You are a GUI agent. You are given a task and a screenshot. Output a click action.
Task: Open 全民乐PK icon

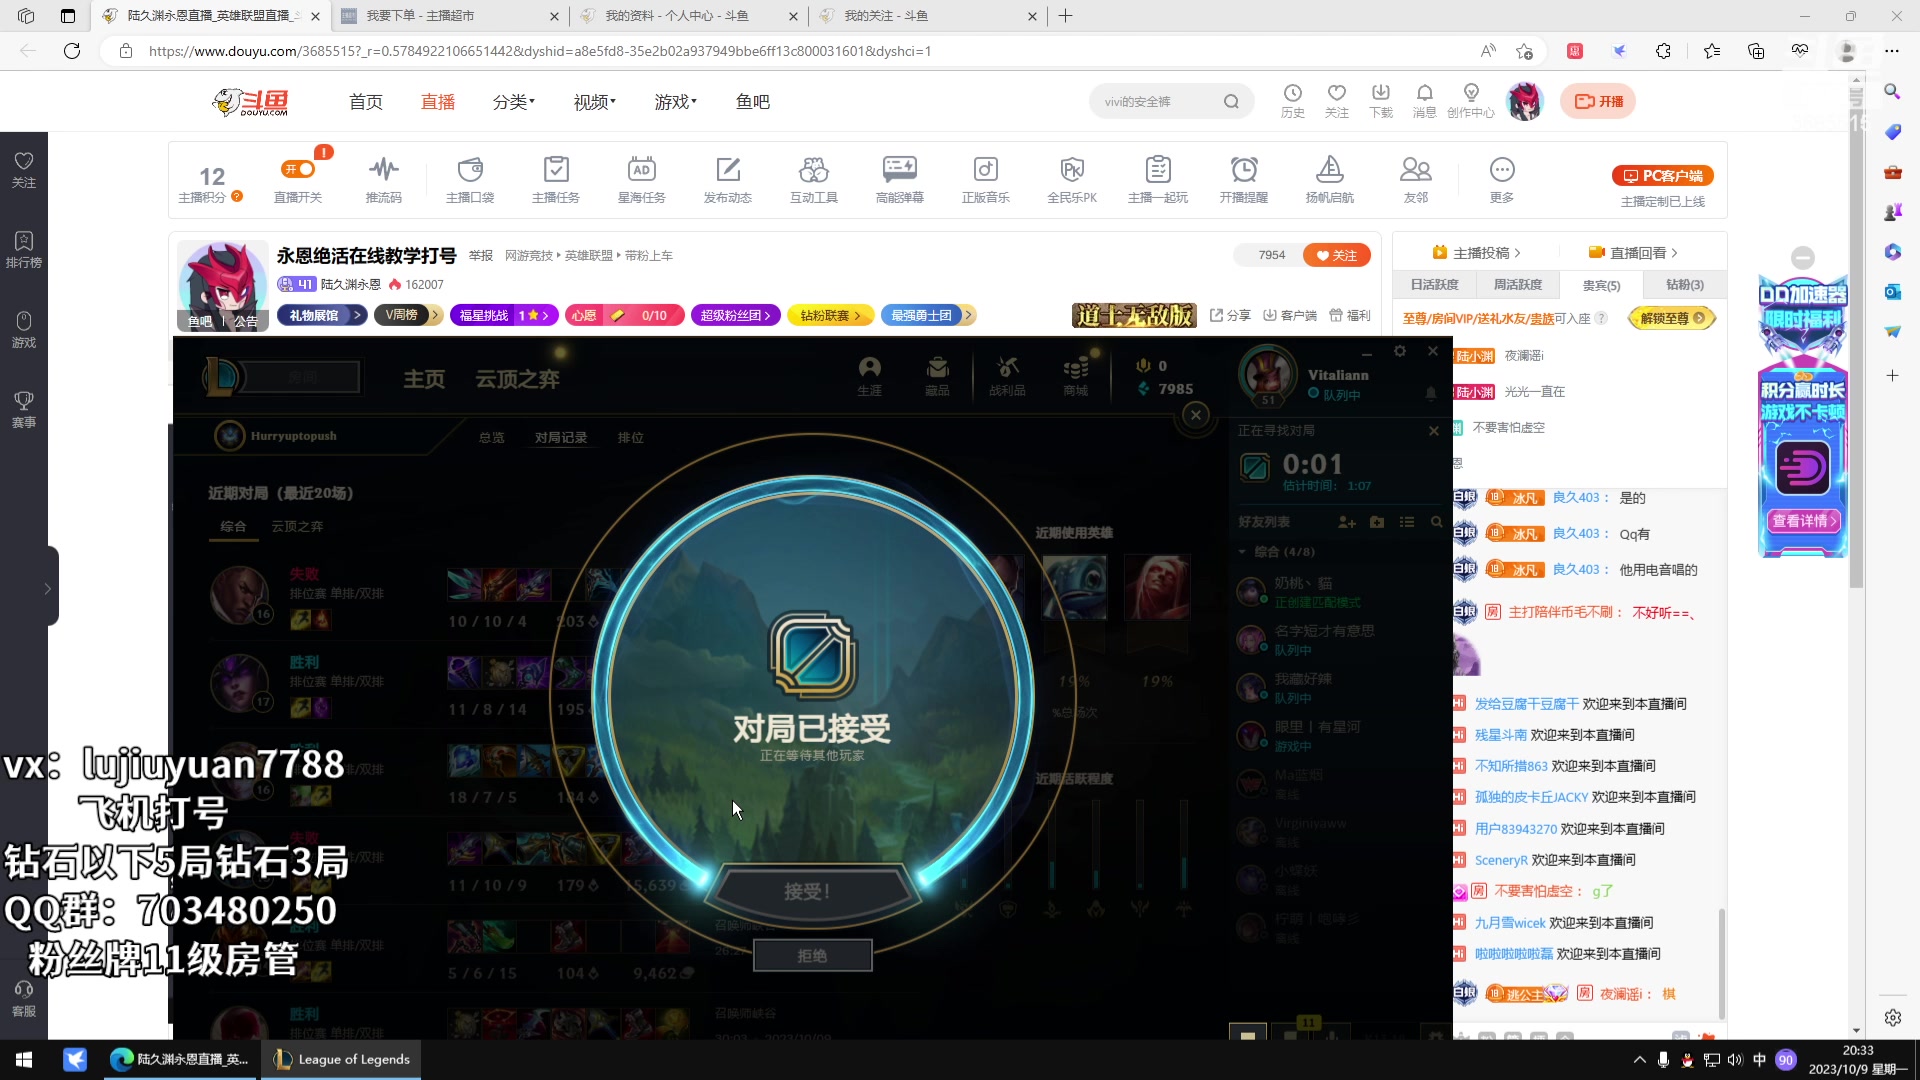click(x=1072, y=179)
